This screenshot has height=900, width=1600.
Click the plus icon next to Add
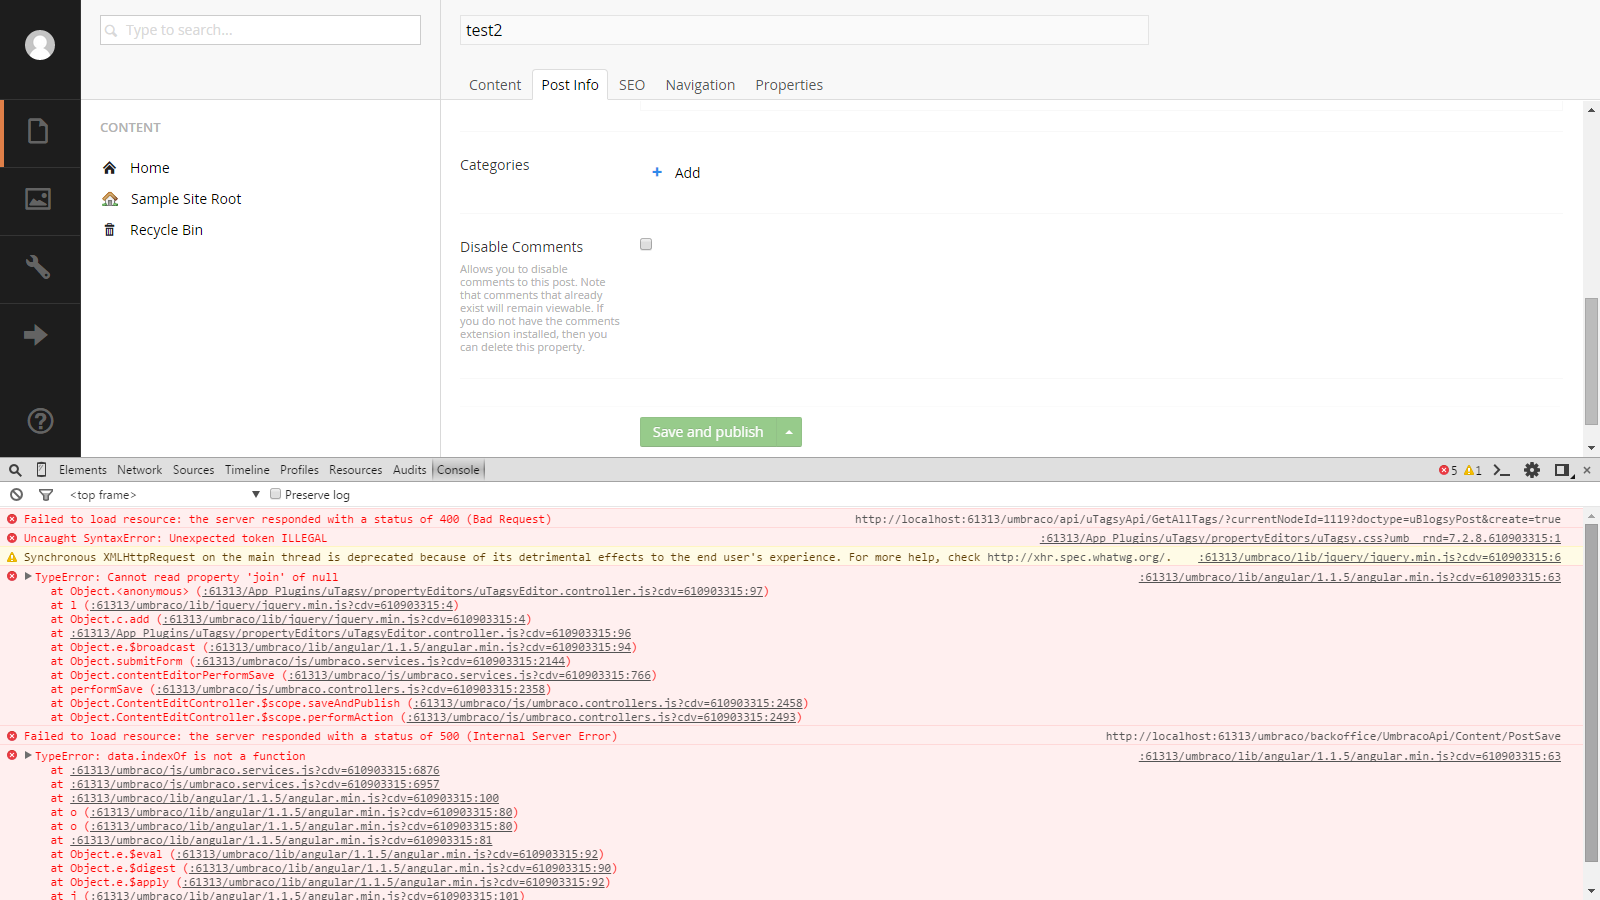[657, 172]
